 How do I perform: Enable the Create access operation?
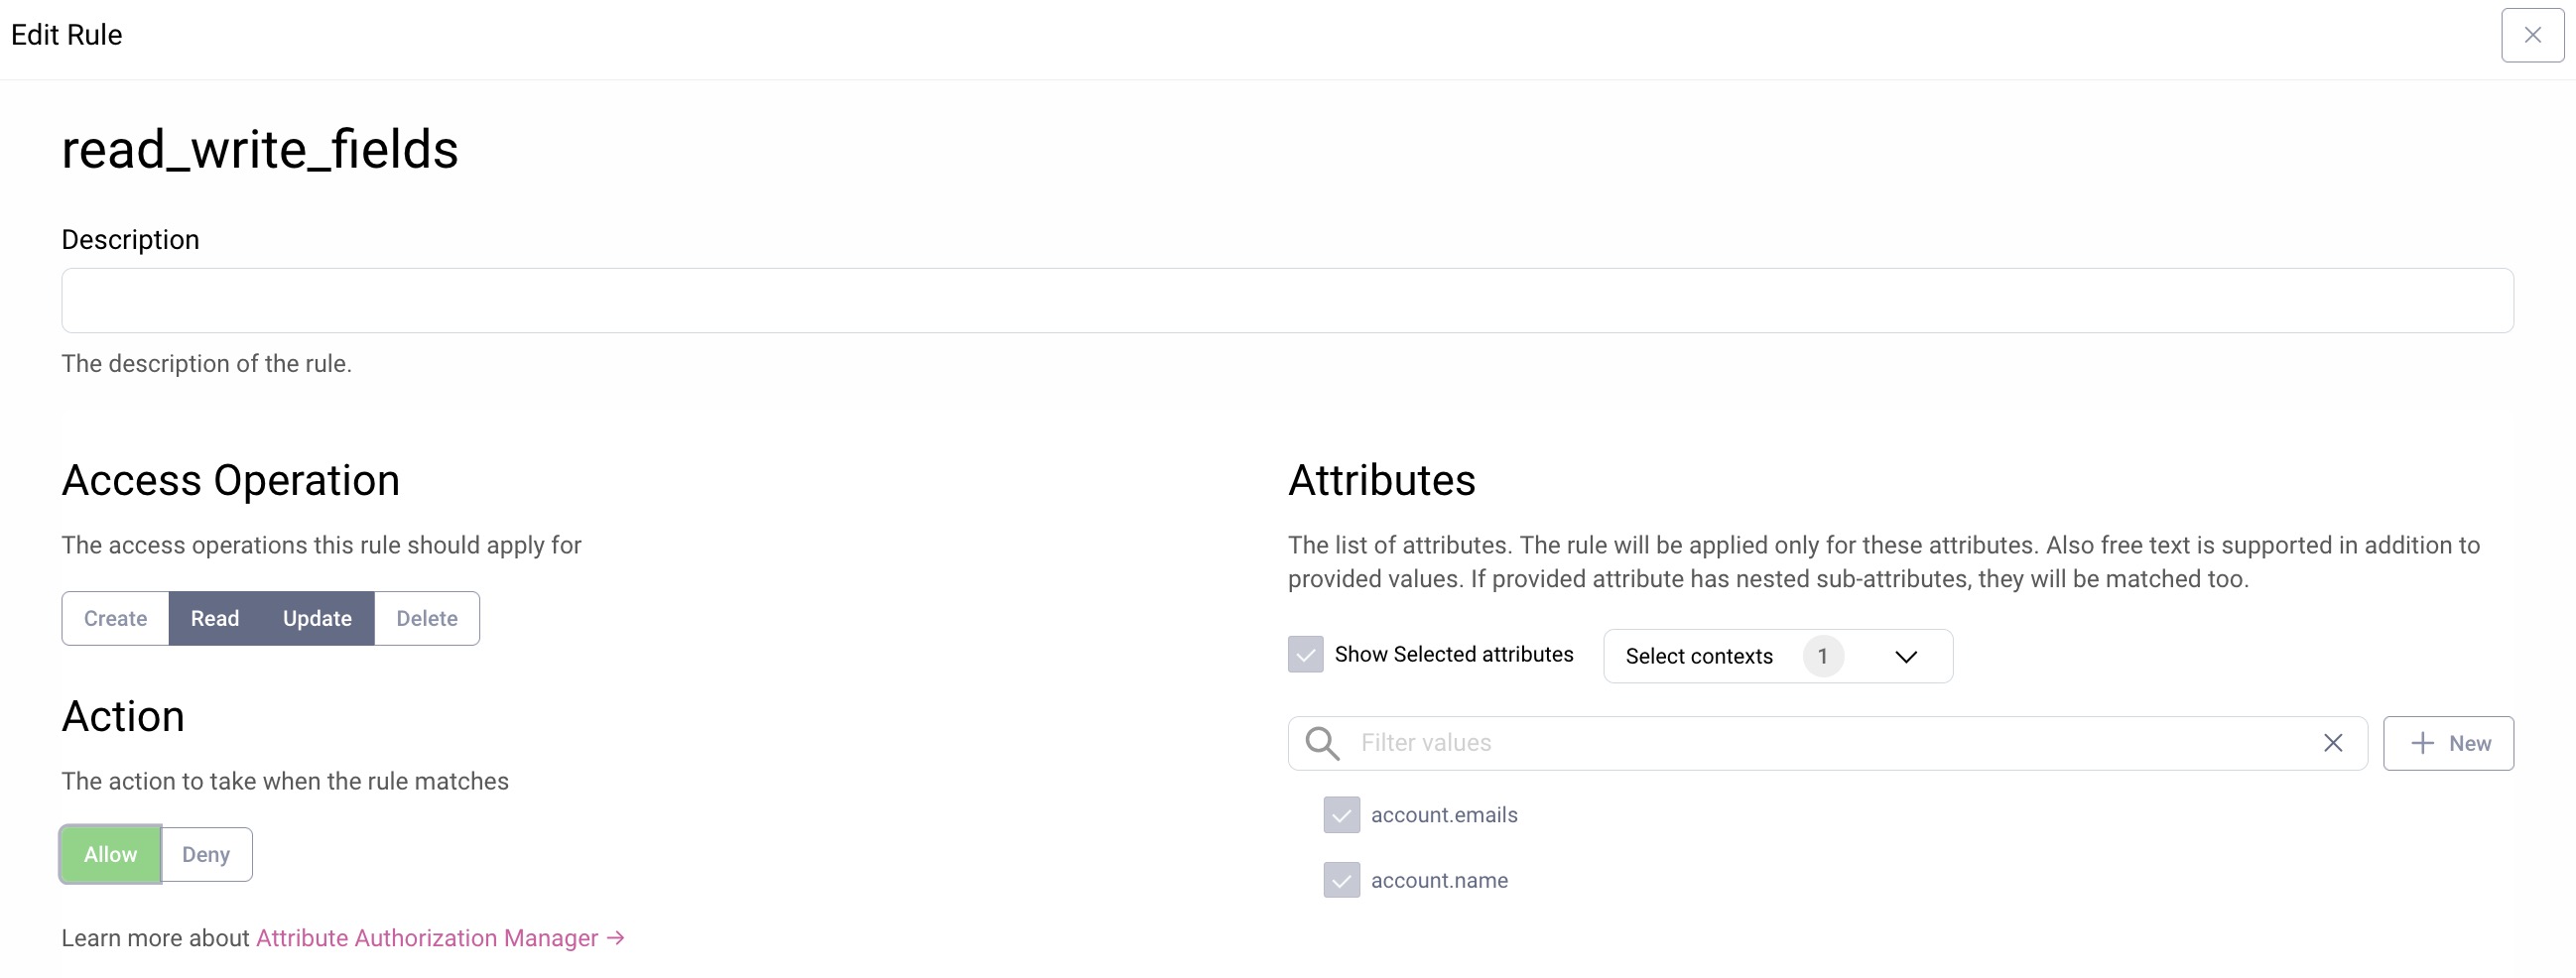click(115, 619)
